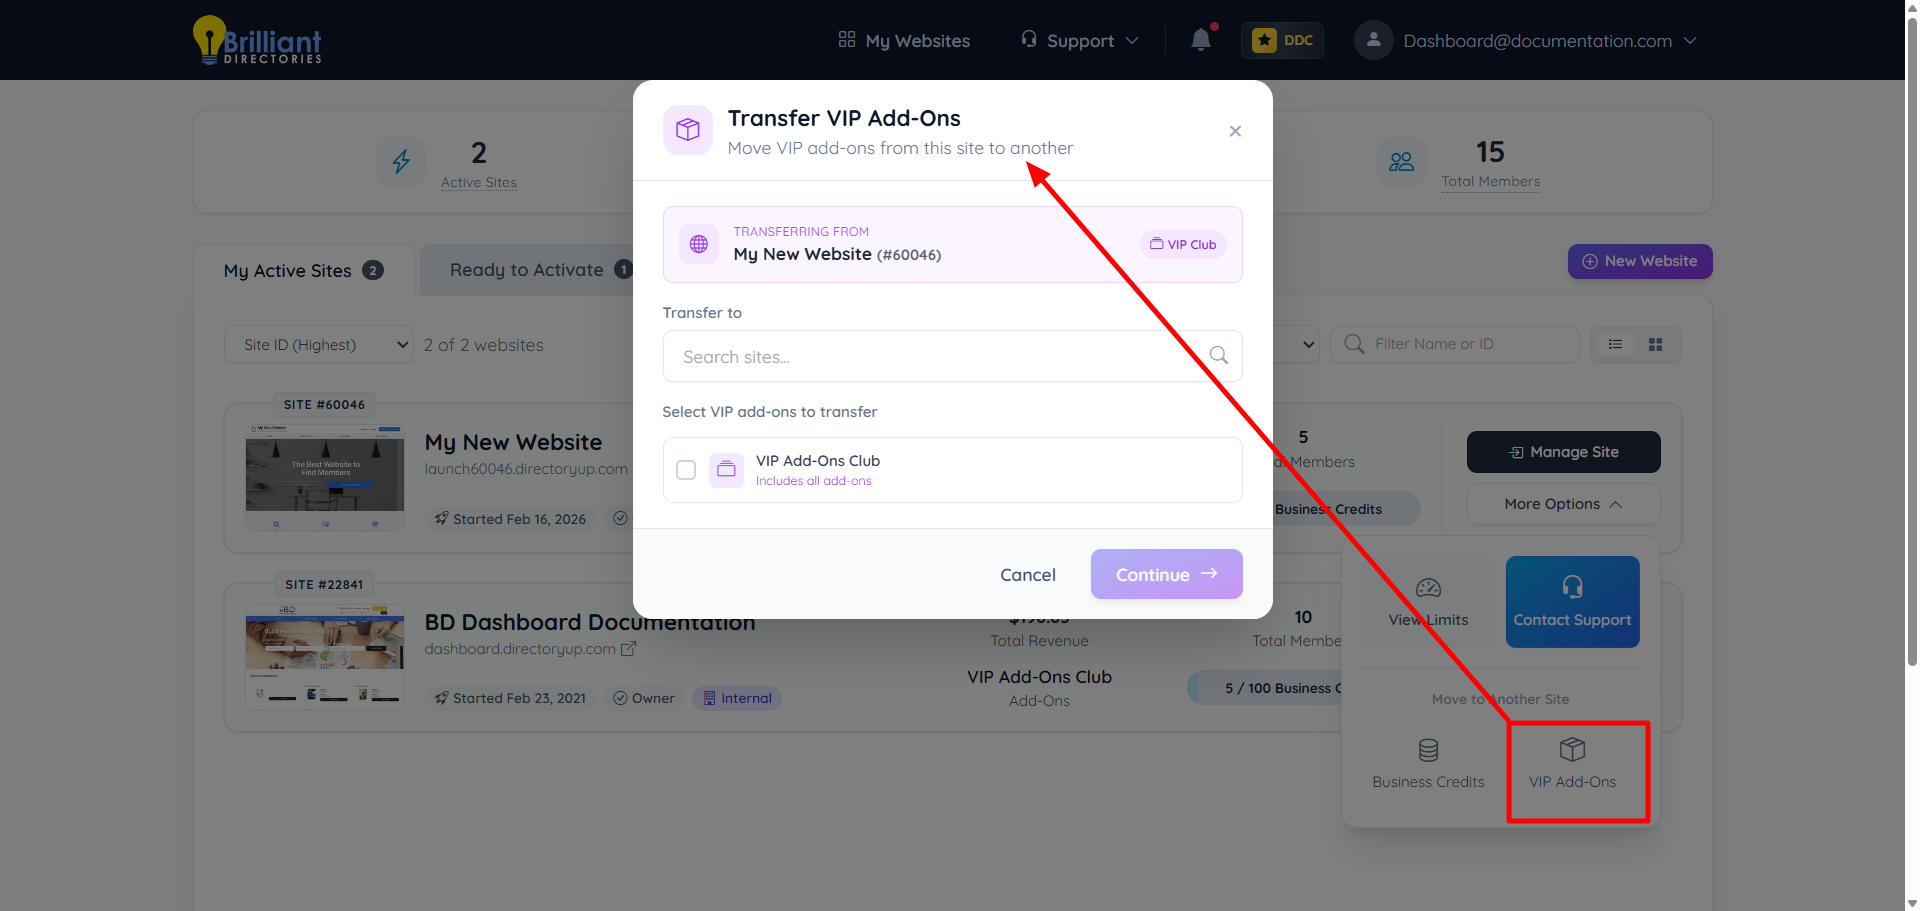Open the Dashboard@documentation.com account menu
Image resolution: width=1920 pixels, height=911 pixels.
click(1526, 40)
